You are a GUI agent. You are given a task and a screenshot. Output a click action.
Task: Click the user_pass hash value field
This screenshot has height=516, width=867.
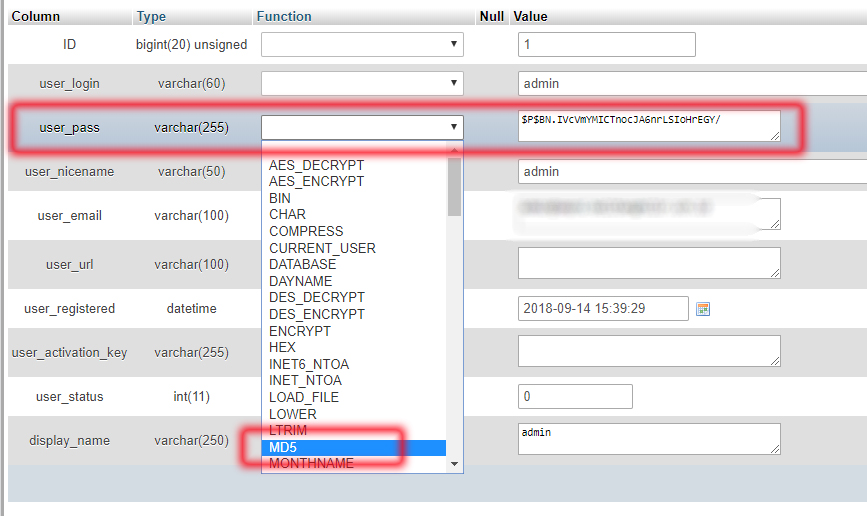[648, 125]
